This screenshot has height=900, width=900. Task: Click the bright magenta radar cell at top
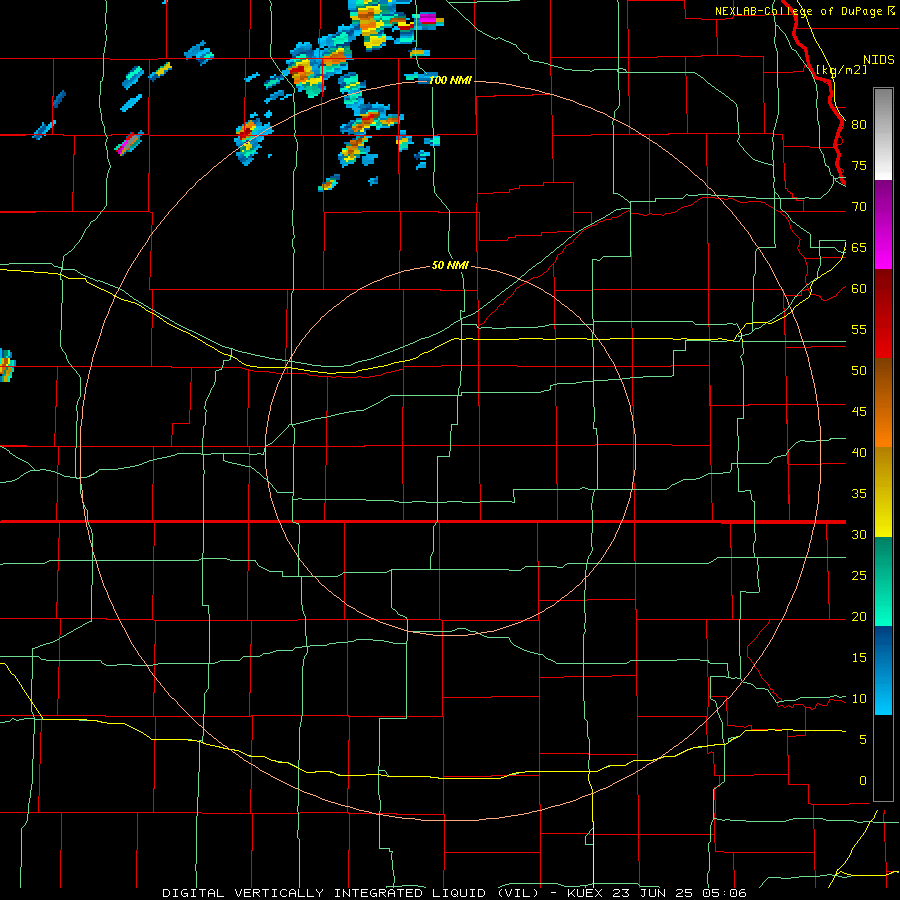(x=428, y=18)
